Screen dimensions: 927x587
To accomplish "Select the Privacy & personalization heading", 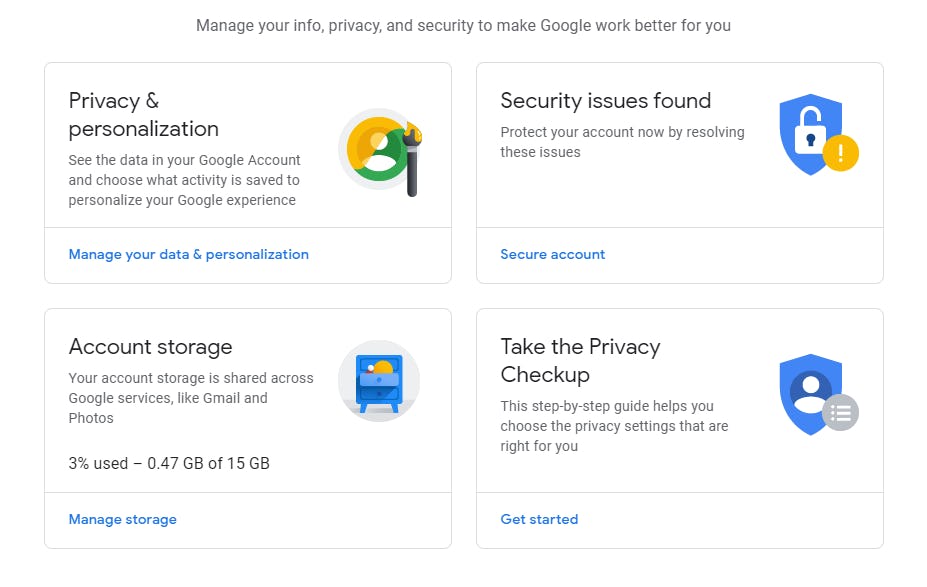I will tap(143, 115).
